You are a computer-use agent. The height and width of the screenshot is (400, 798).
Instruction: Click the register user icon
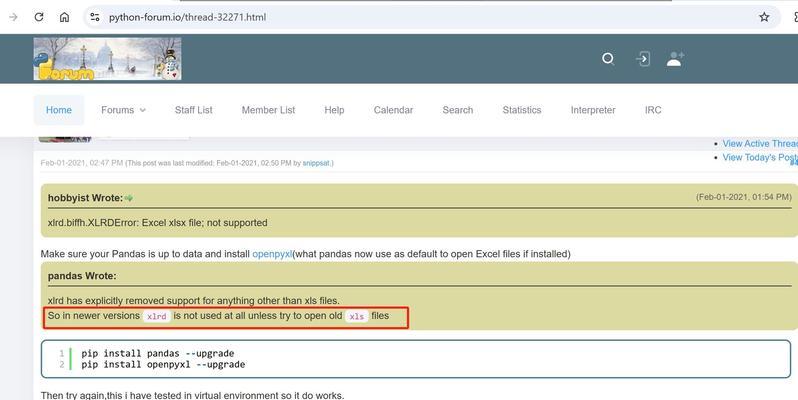[675, 59]
